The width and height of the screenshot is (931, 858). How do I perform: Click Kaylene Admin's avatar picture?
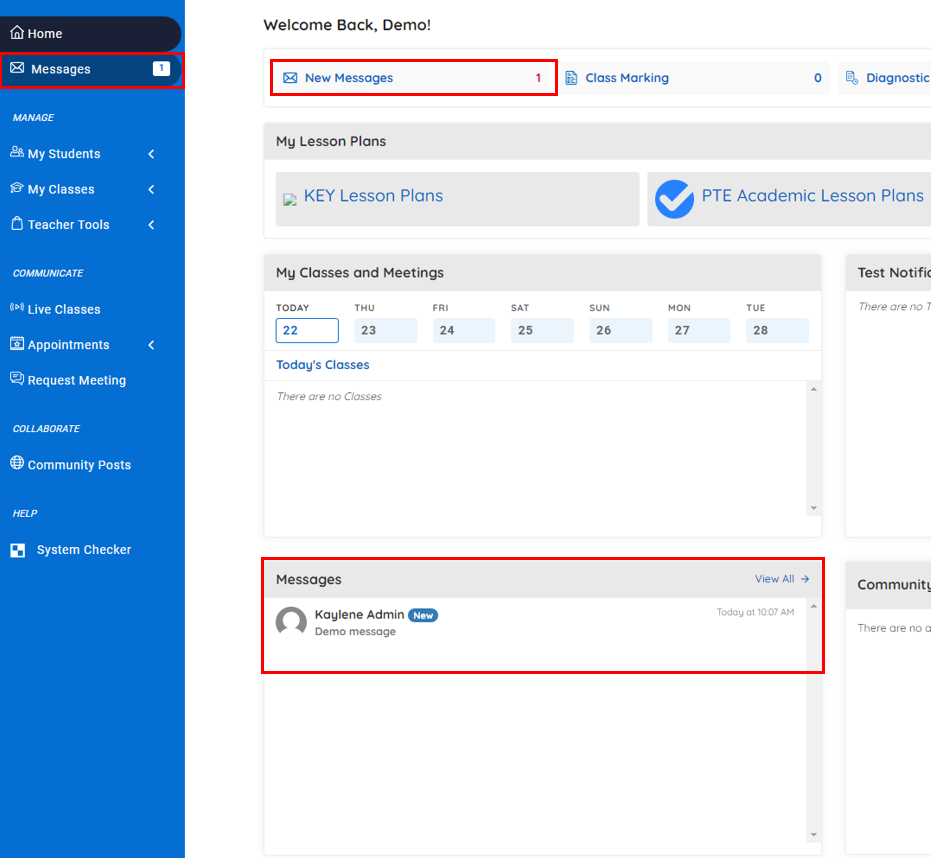click(x=291, y=622)
